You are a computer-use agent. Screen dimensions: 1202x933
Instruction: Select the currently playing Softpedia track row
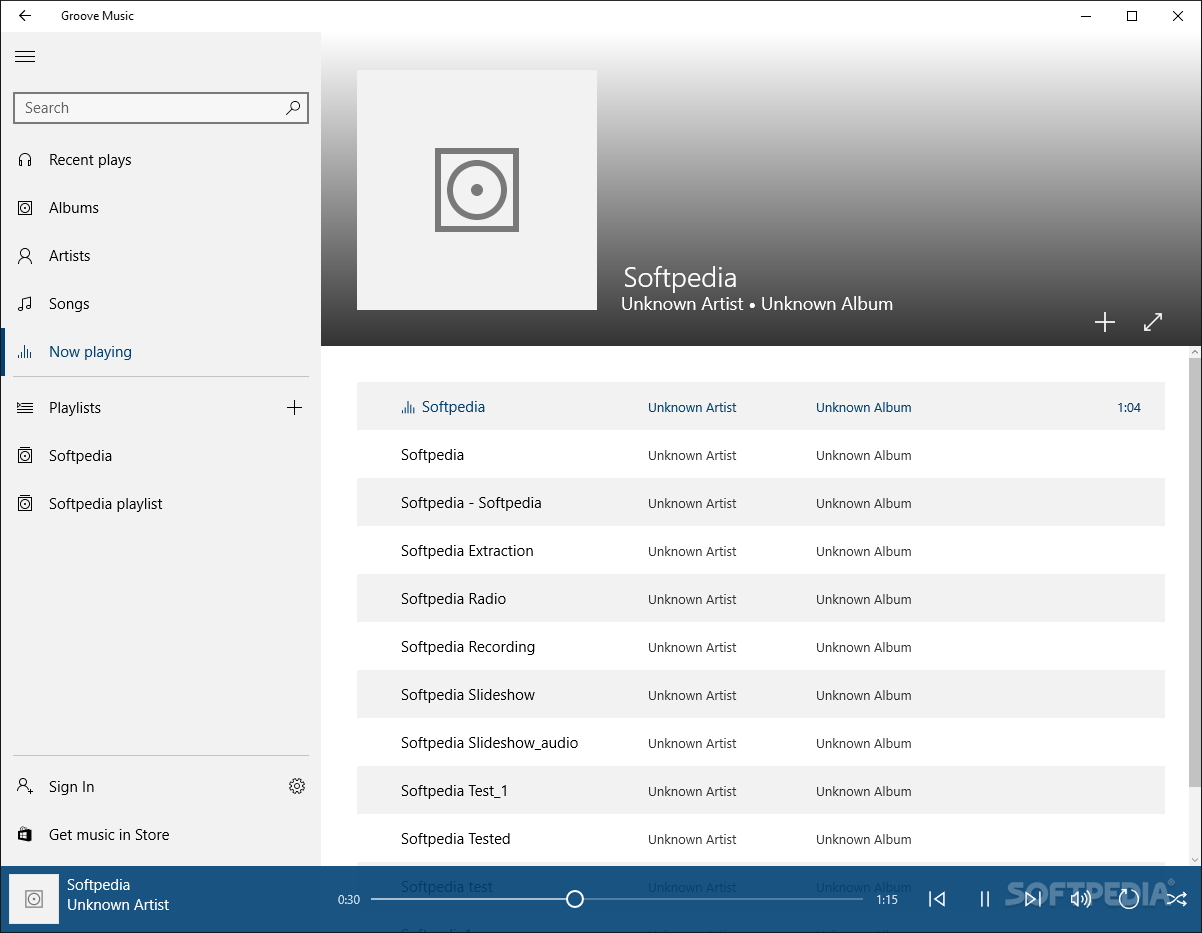(761, 407)
